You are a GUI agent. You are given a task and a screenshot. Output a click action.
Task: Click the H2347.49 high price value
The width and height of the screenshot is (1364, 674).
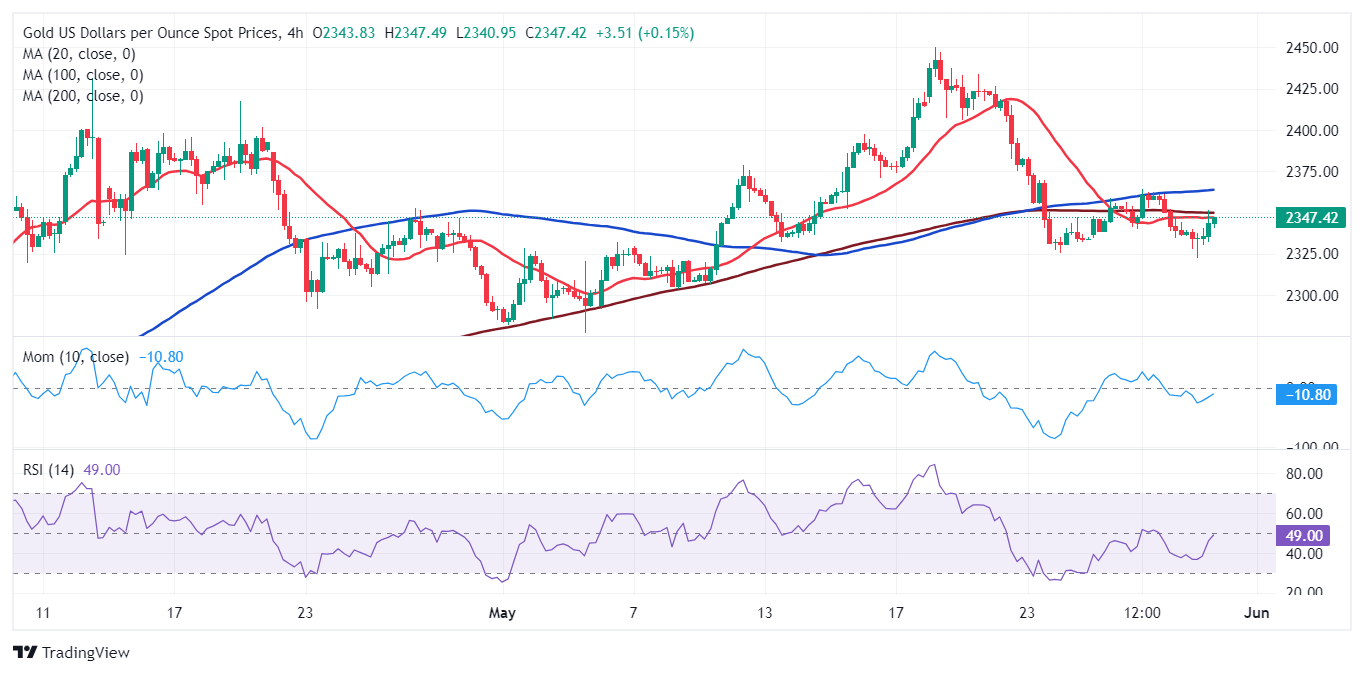click(x=416, y=32)
